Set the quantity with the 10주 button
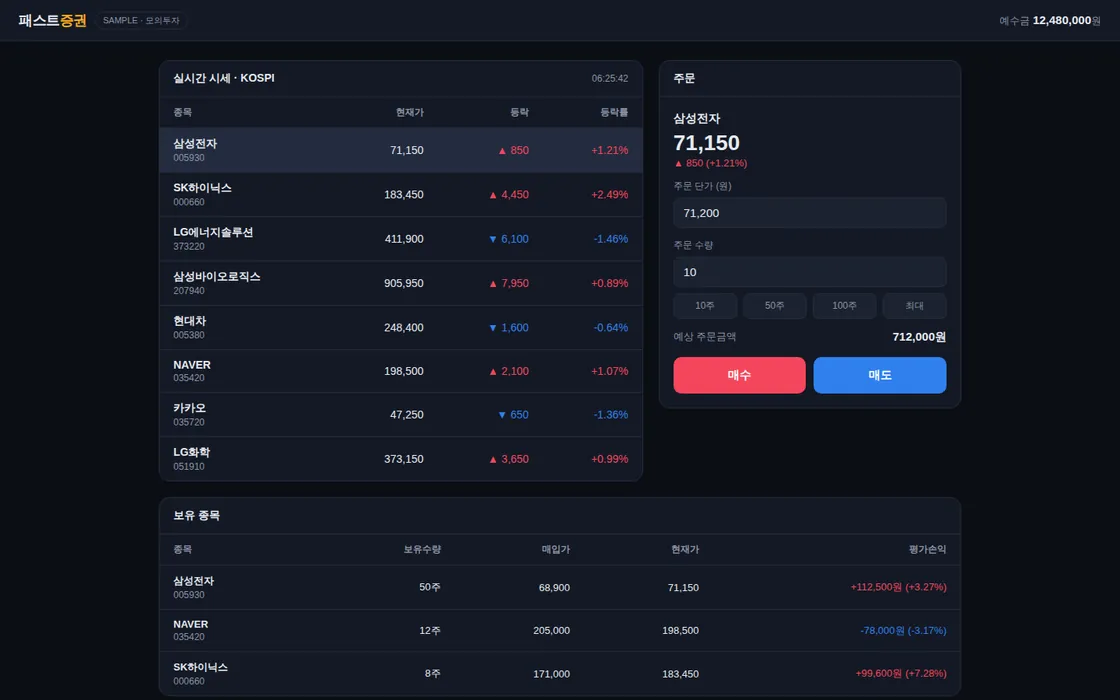This screenshot has width=1120, height=700. (x=705, y=306)
